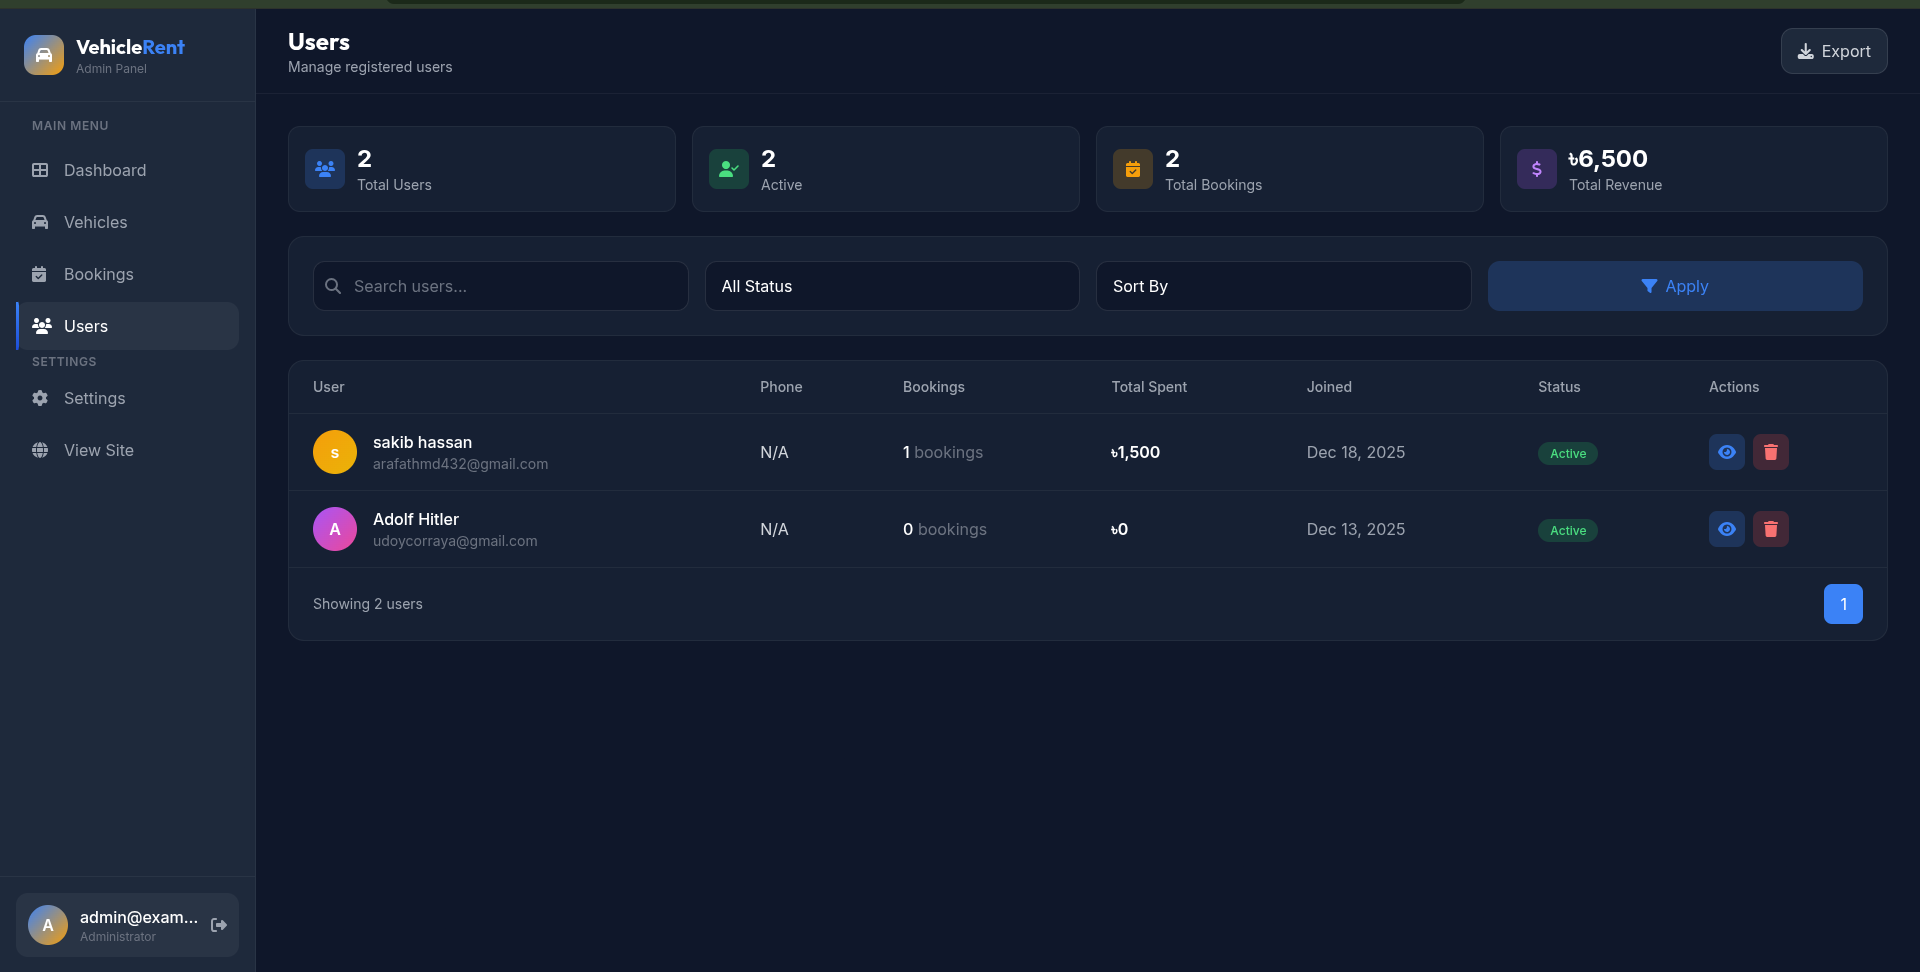Click the Apply filter button

(1675, 286)
